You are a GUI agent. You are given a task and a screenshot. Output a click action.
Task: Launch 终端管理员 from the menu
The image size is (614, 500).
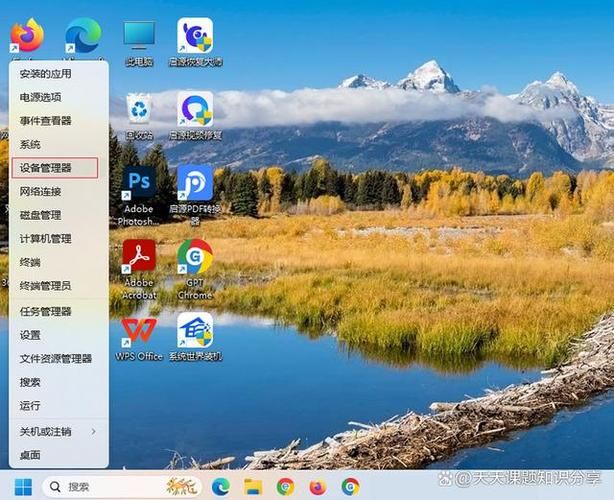pyautogui.click(x=59, y=286)
